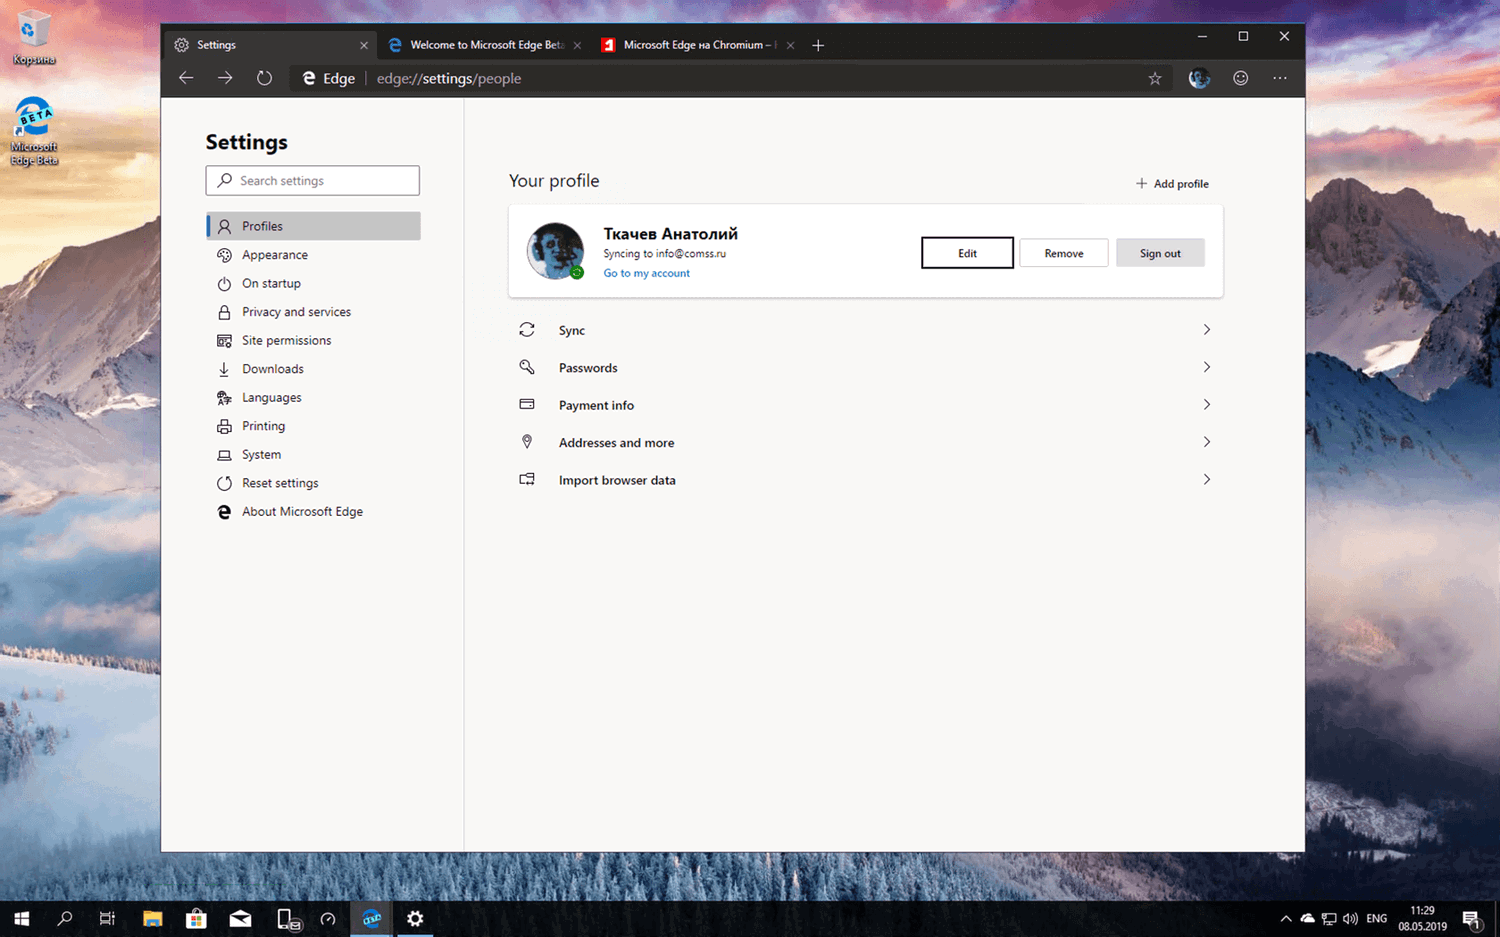1500x937 pixels.
Task: Open the profile avatar menu in toolbar
Action: click(x=1199, y=78)
